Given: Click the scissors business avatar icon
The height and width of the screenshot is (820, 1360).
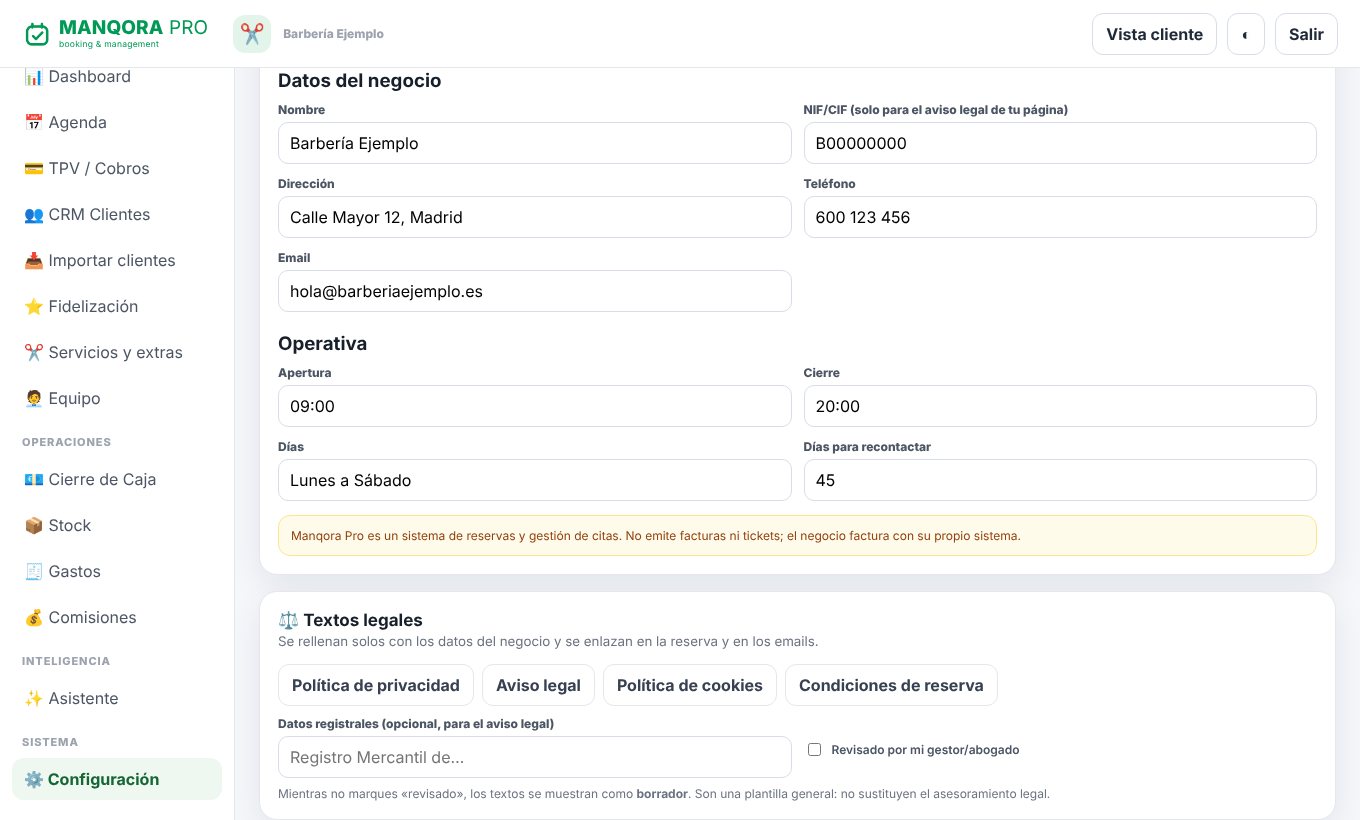Looking at the screenshot, I should [x=252, y=34].
